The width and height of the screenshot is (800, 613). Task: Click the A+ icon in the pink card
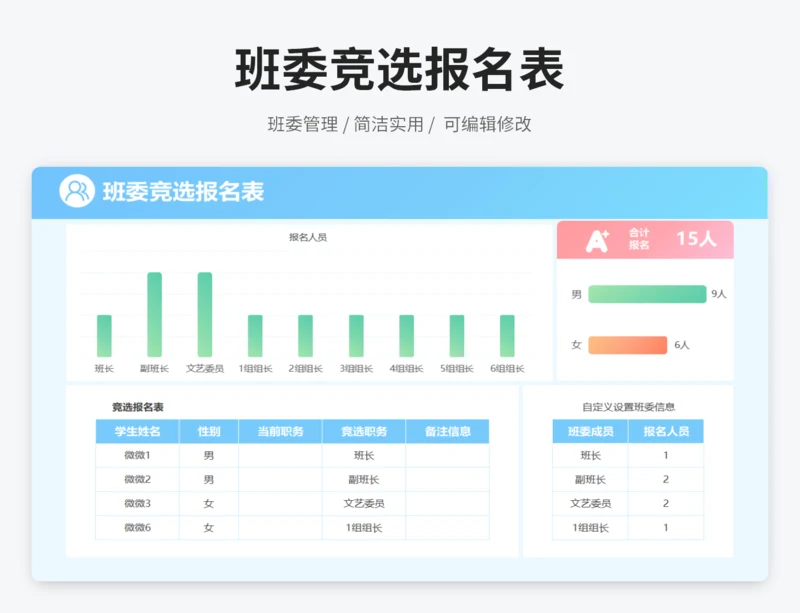(x=597, y=241)
